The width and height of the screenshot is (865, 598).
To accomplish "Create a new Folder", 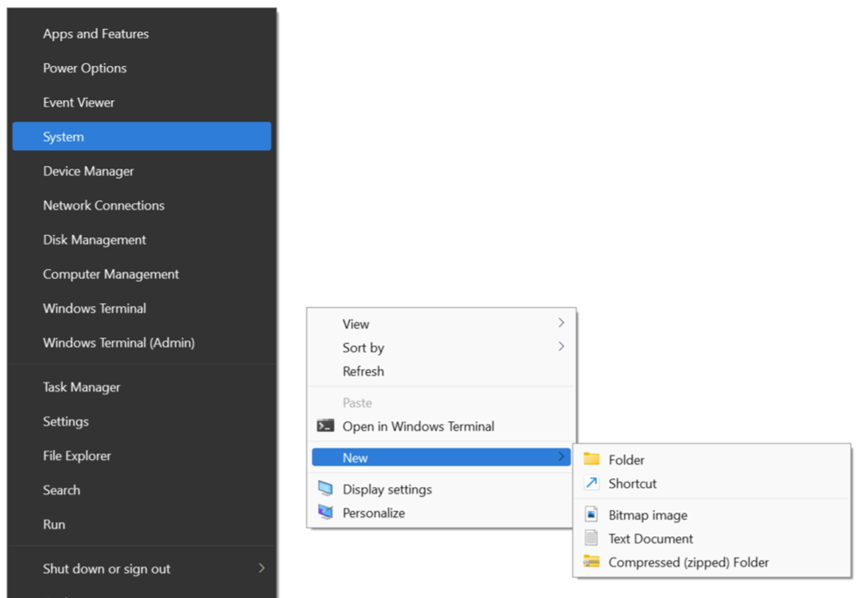I will coord(712,460).
